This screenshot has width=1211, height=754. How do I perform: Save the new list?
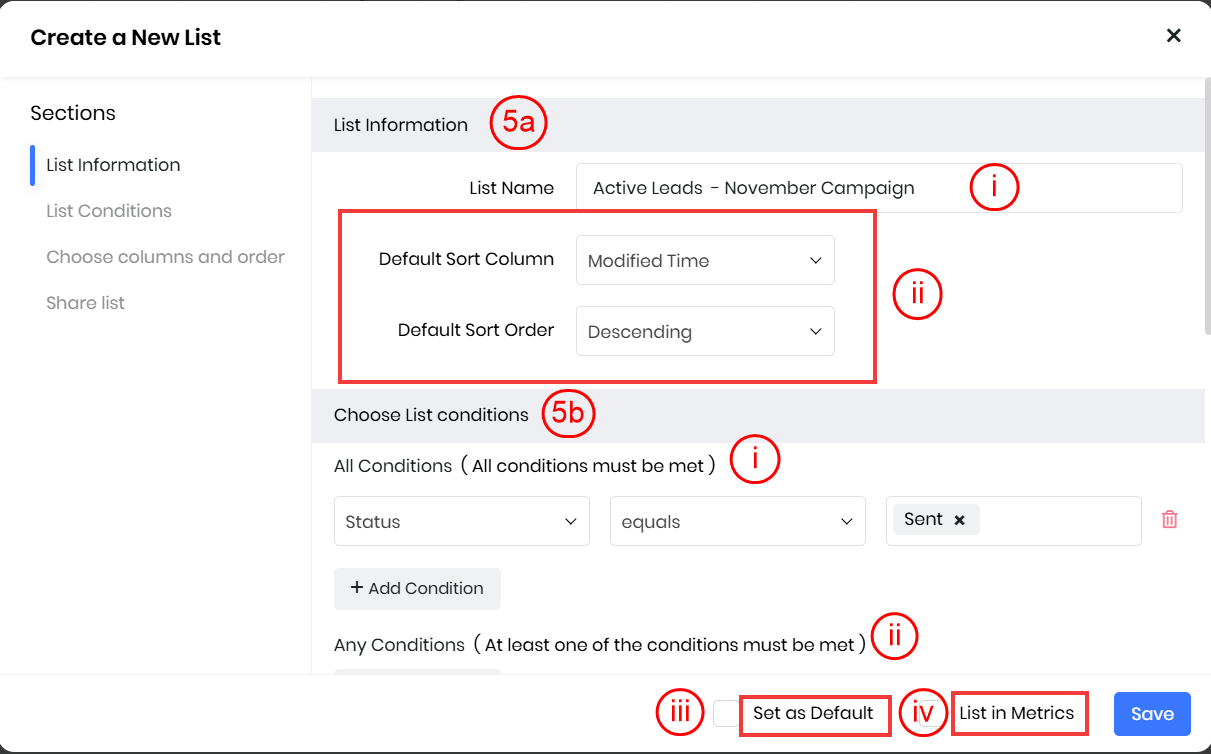tap(1152, 714)
